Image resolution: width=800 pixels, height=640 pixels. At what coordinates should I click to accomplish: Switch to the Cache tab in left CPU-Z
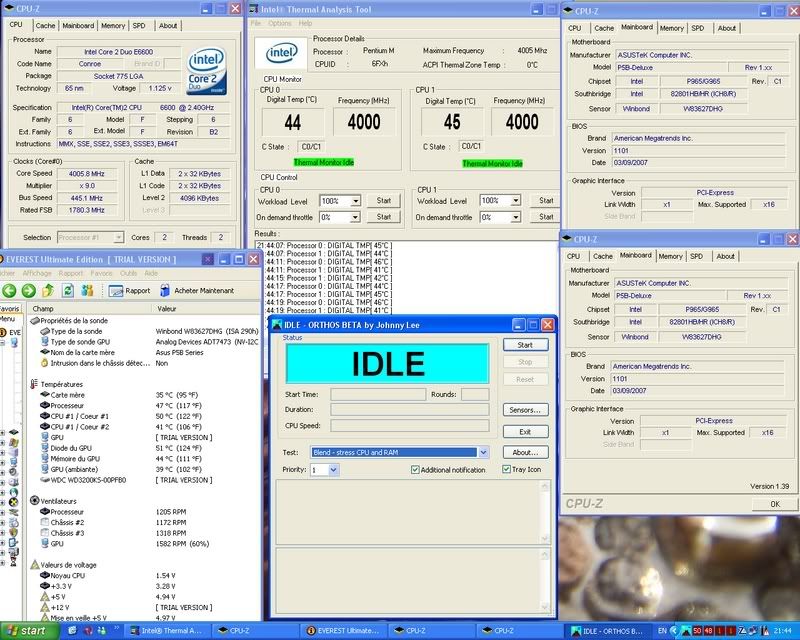tap(45, 26)
